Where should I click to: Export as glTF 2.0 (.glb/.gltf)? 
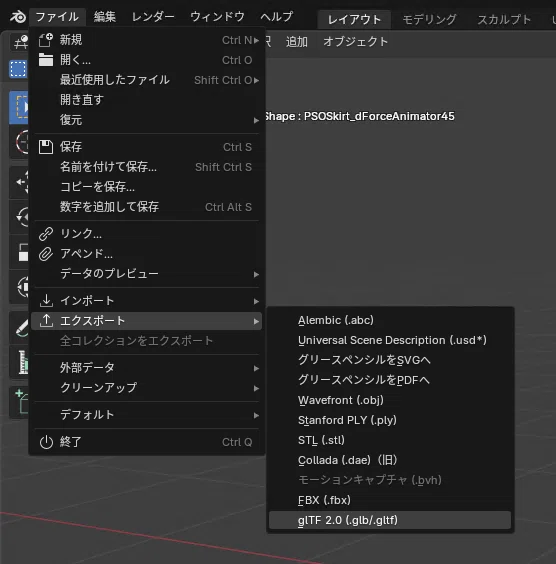[x=390, y=520]
